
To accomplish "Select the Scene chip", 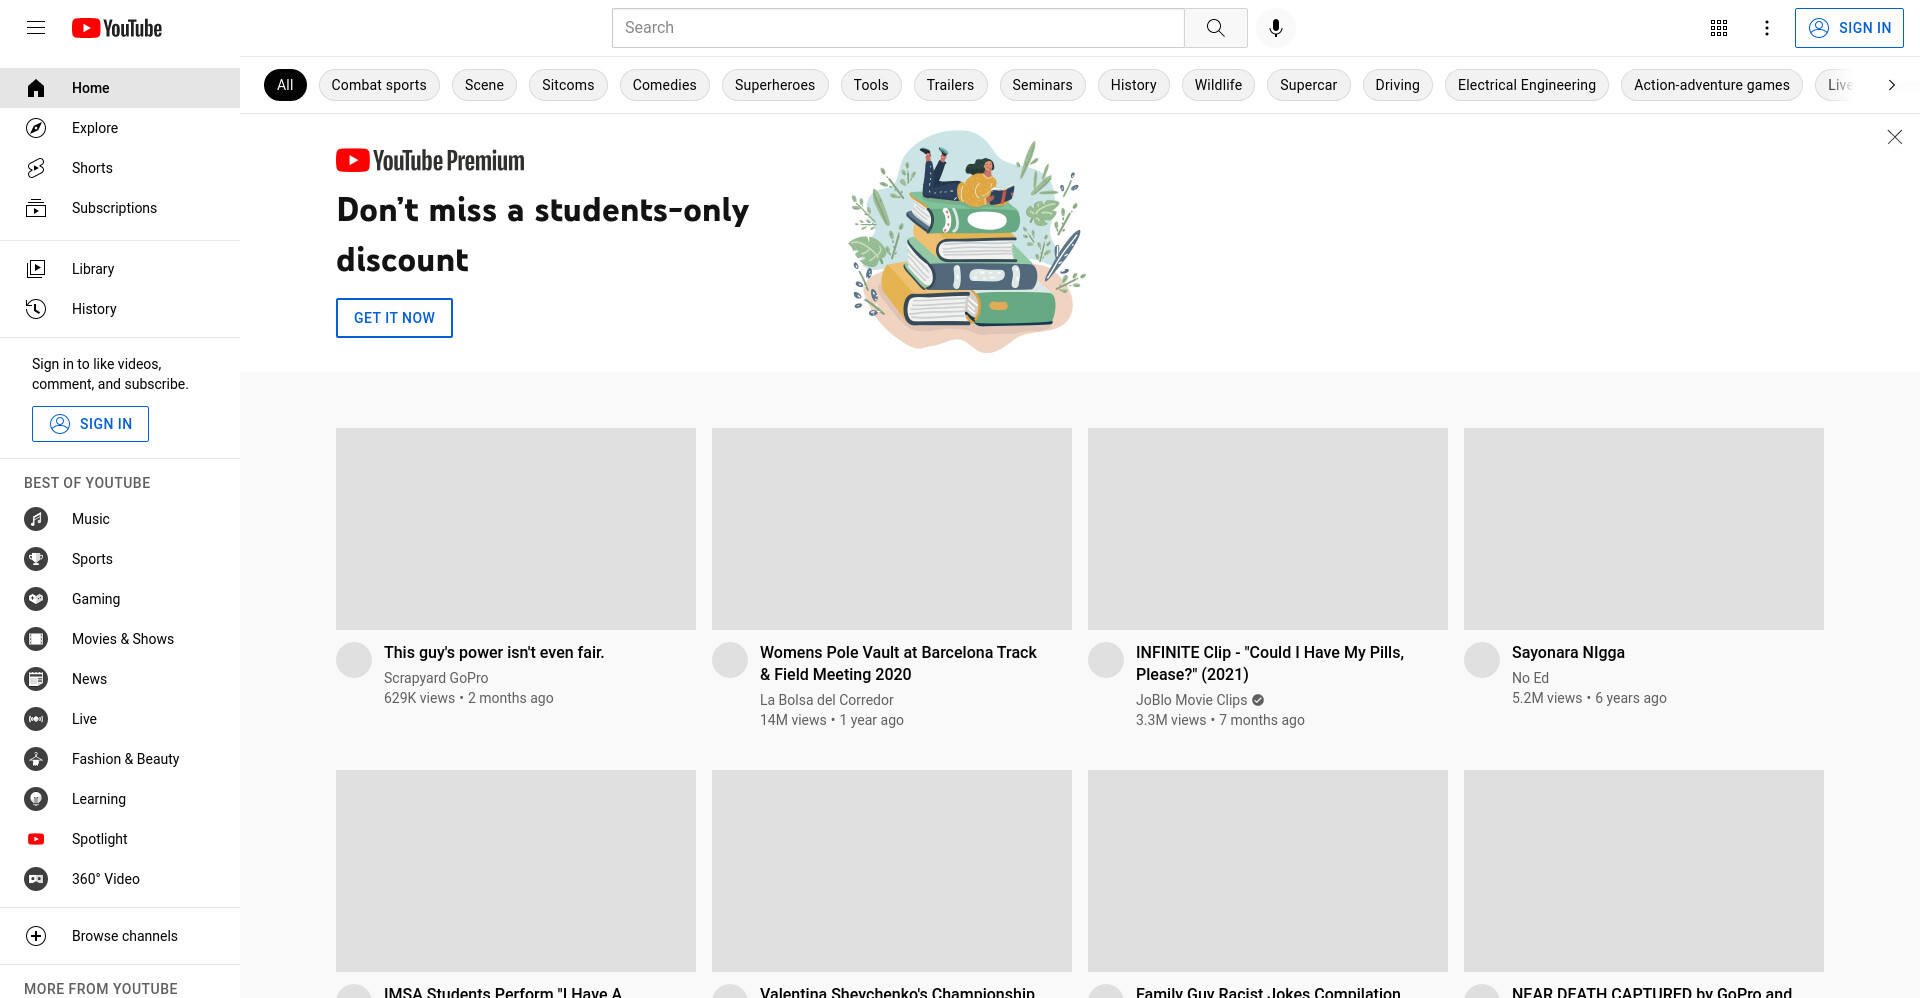I will click(484, 85).
